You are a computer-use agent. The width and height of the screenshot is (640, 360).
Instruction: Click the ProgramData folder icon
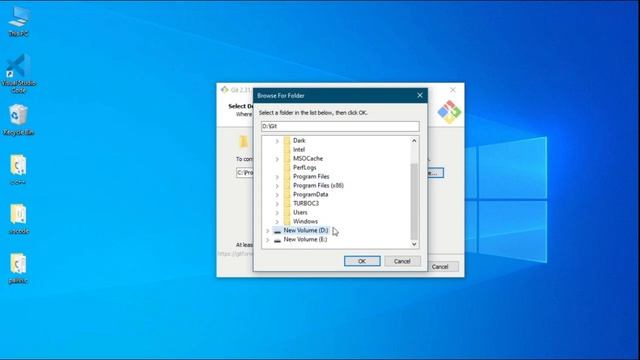pos(287,194)
